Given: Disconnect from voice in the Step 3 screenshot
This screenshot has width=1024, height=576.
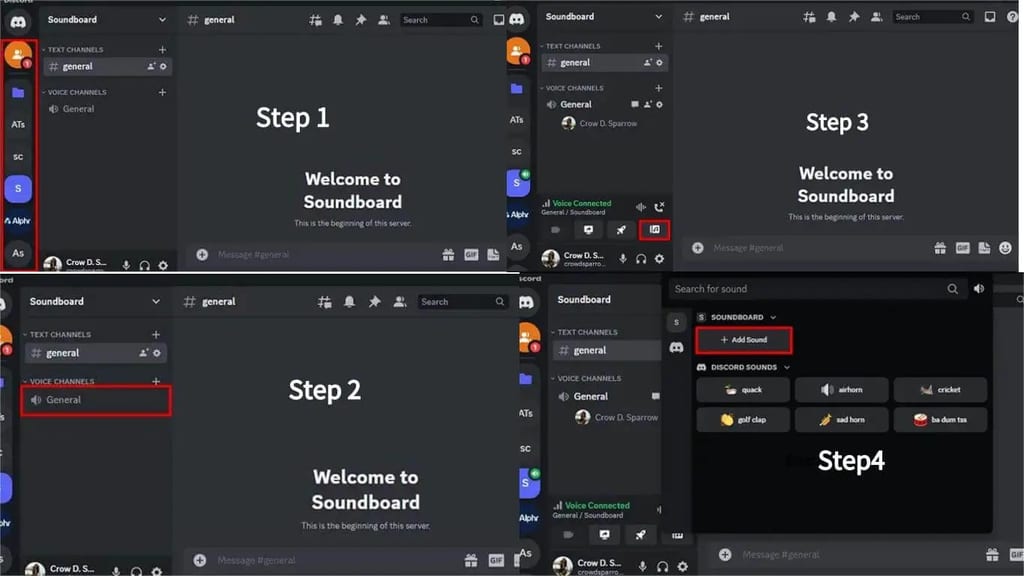Looking at the screenshot, I should (x=659, y=207).
